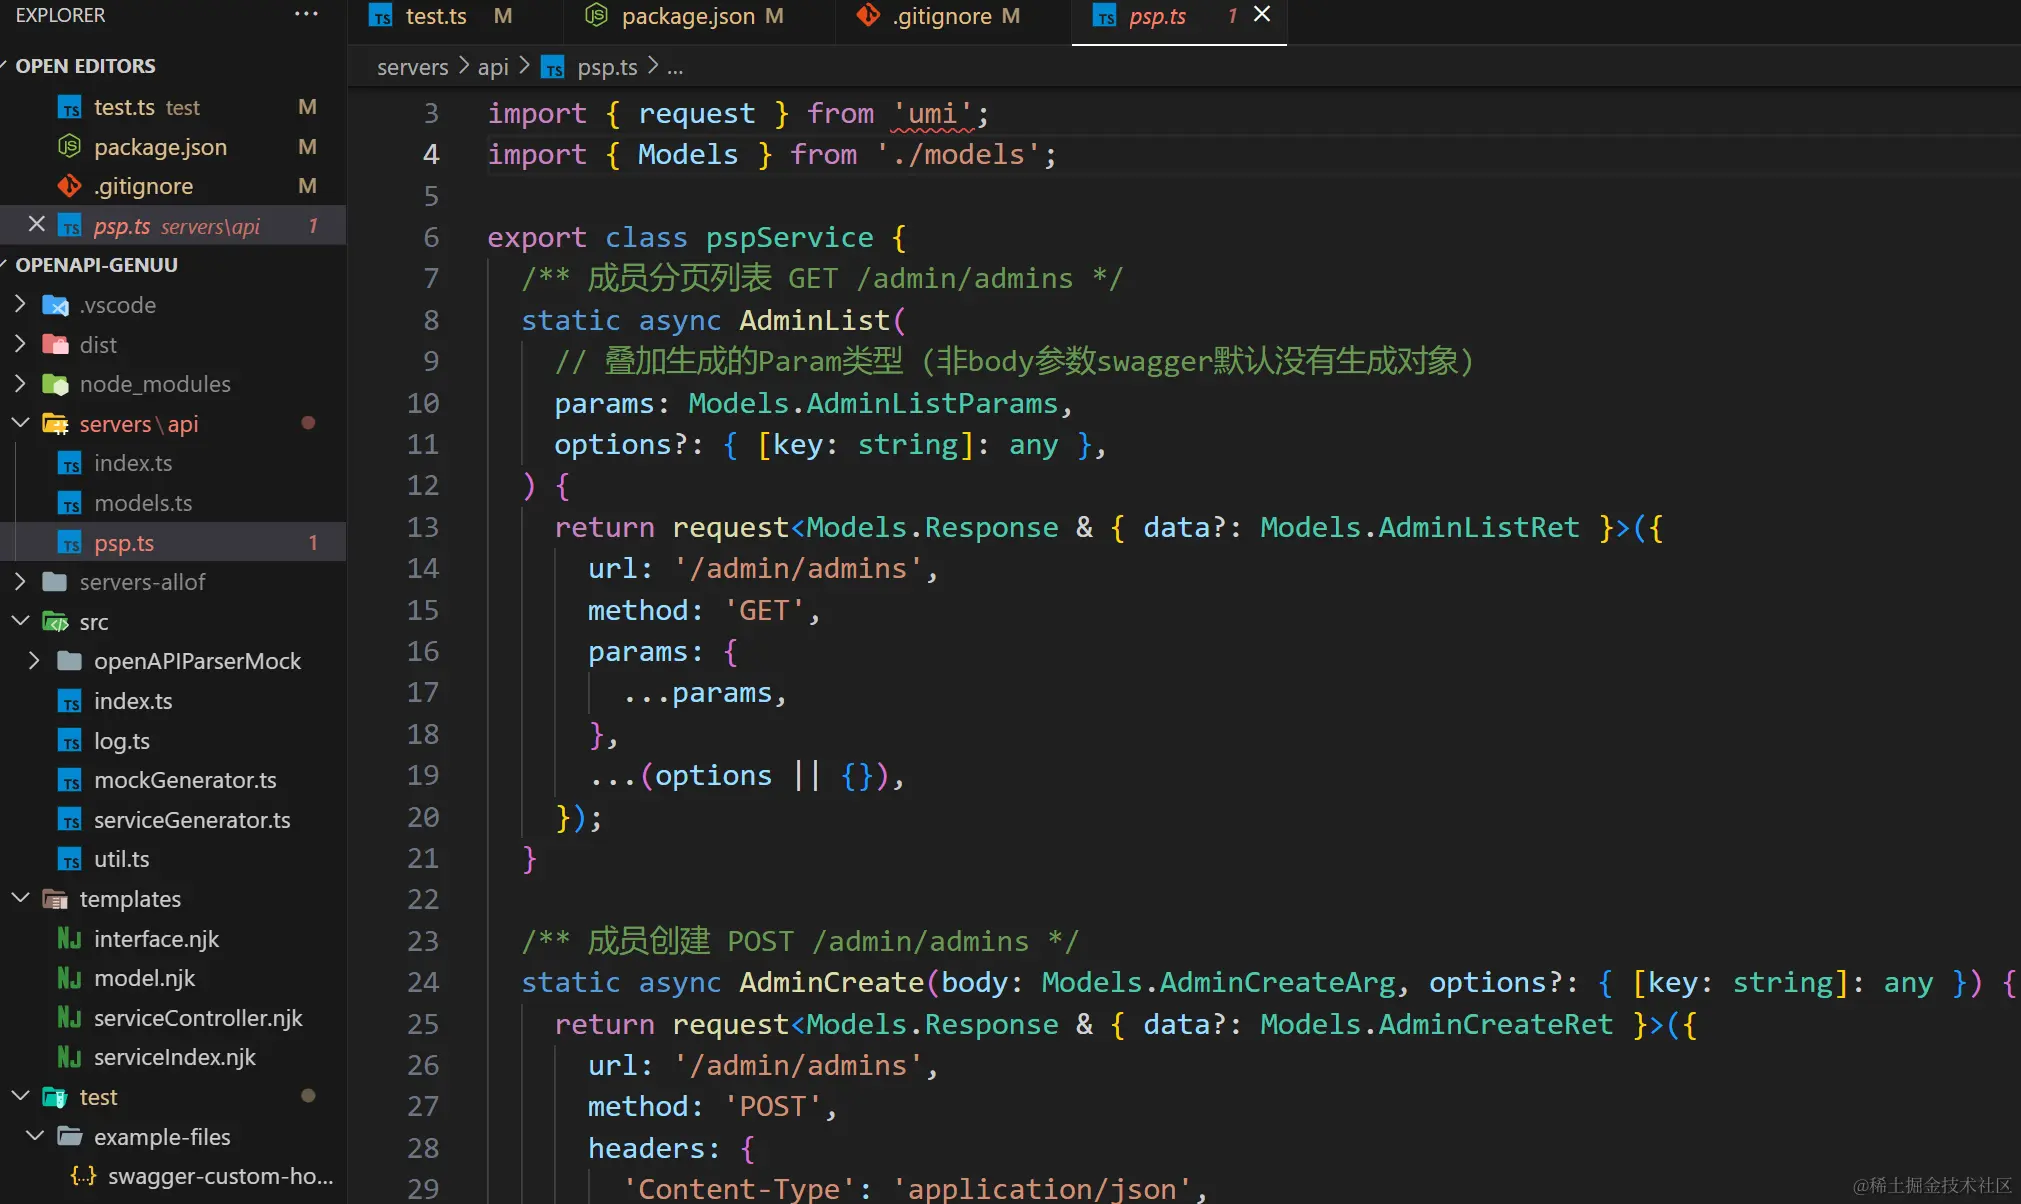This screenshot has width=2021, height=1204.
Task: Click the EXPLORER panel title
Action: click(60, 15)
